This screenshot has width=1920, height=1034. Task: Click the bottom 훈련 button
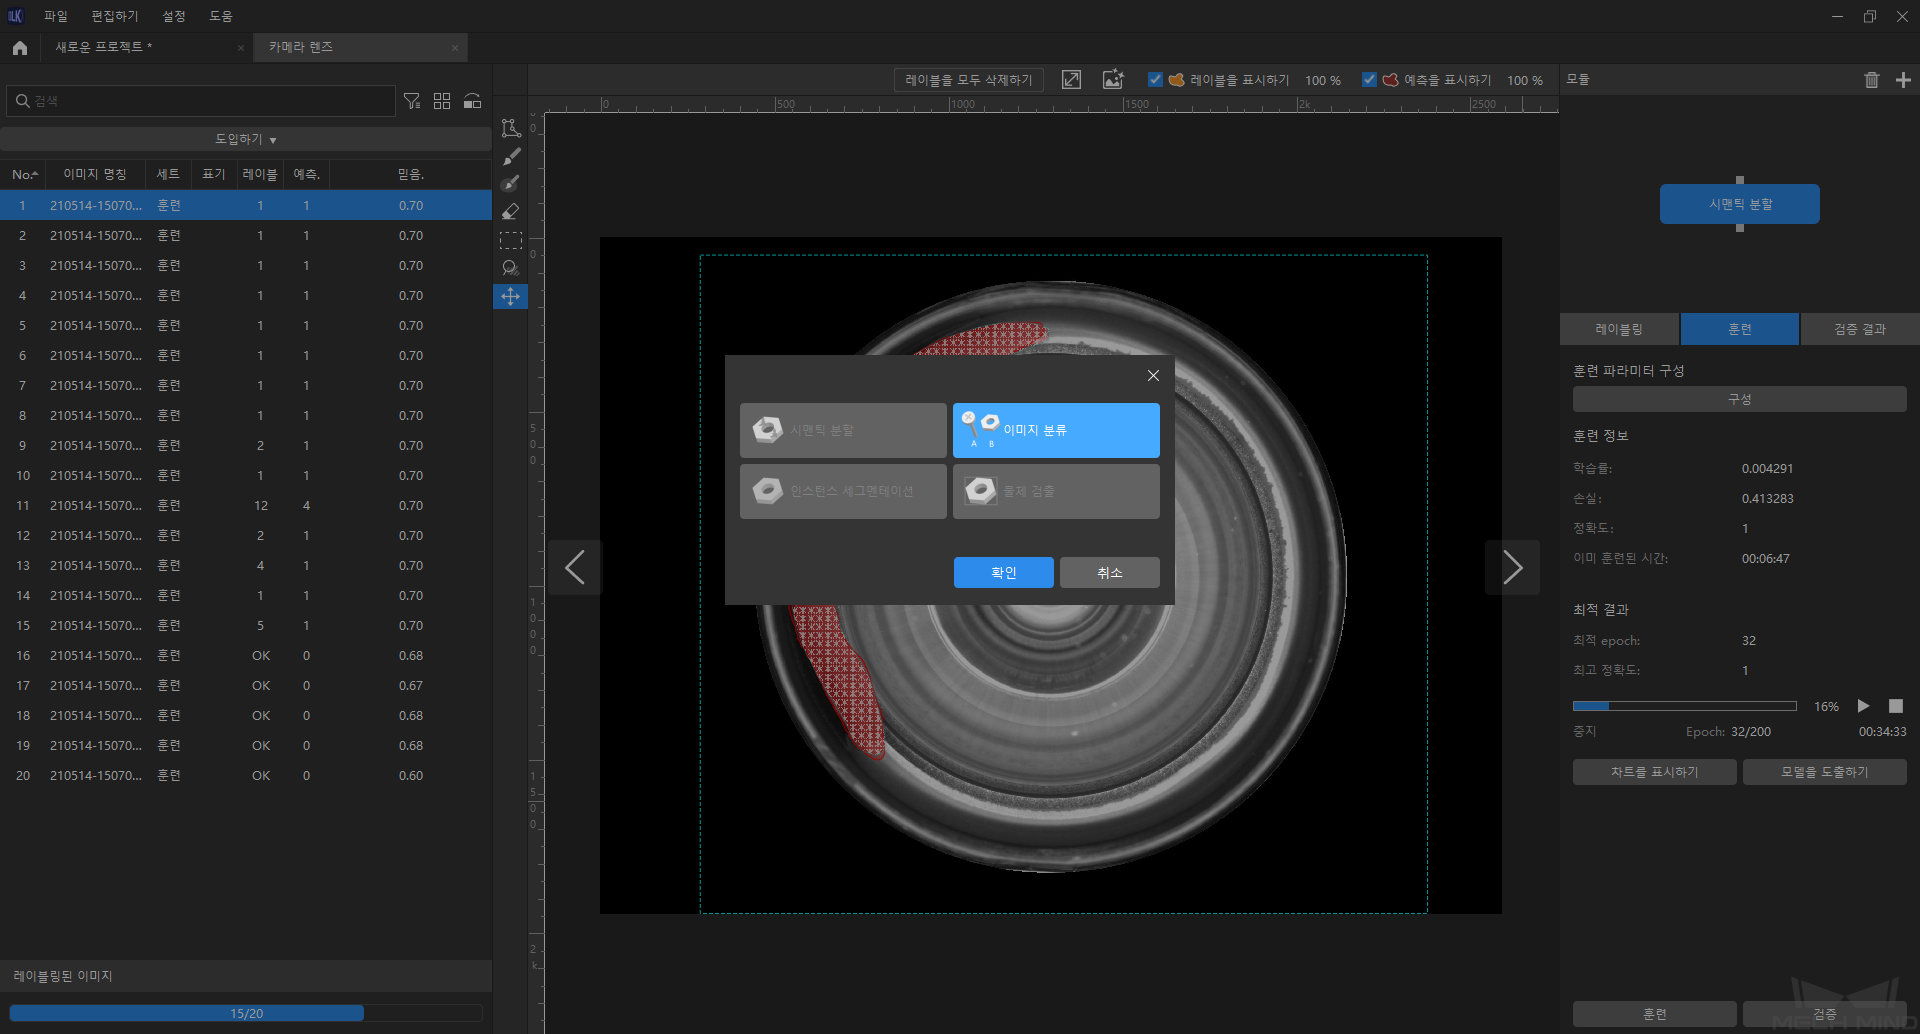tap(1655, 1014)
